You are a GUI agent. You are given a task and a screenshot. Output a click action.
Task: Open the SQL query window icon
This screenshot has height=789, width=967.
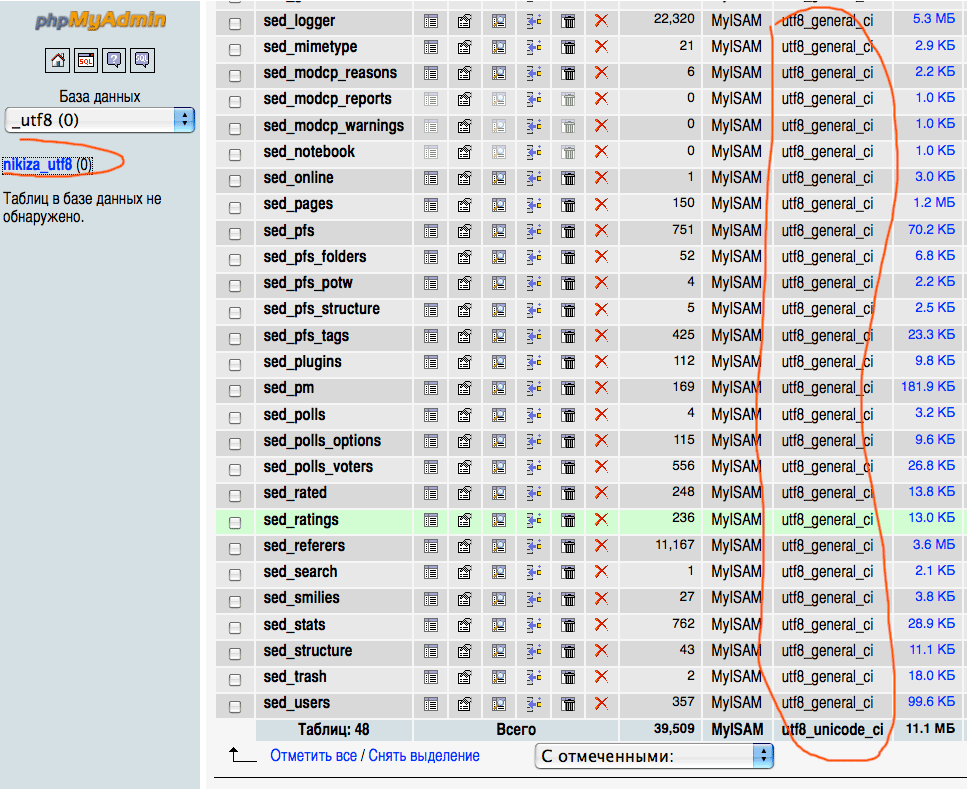[86, 60]
